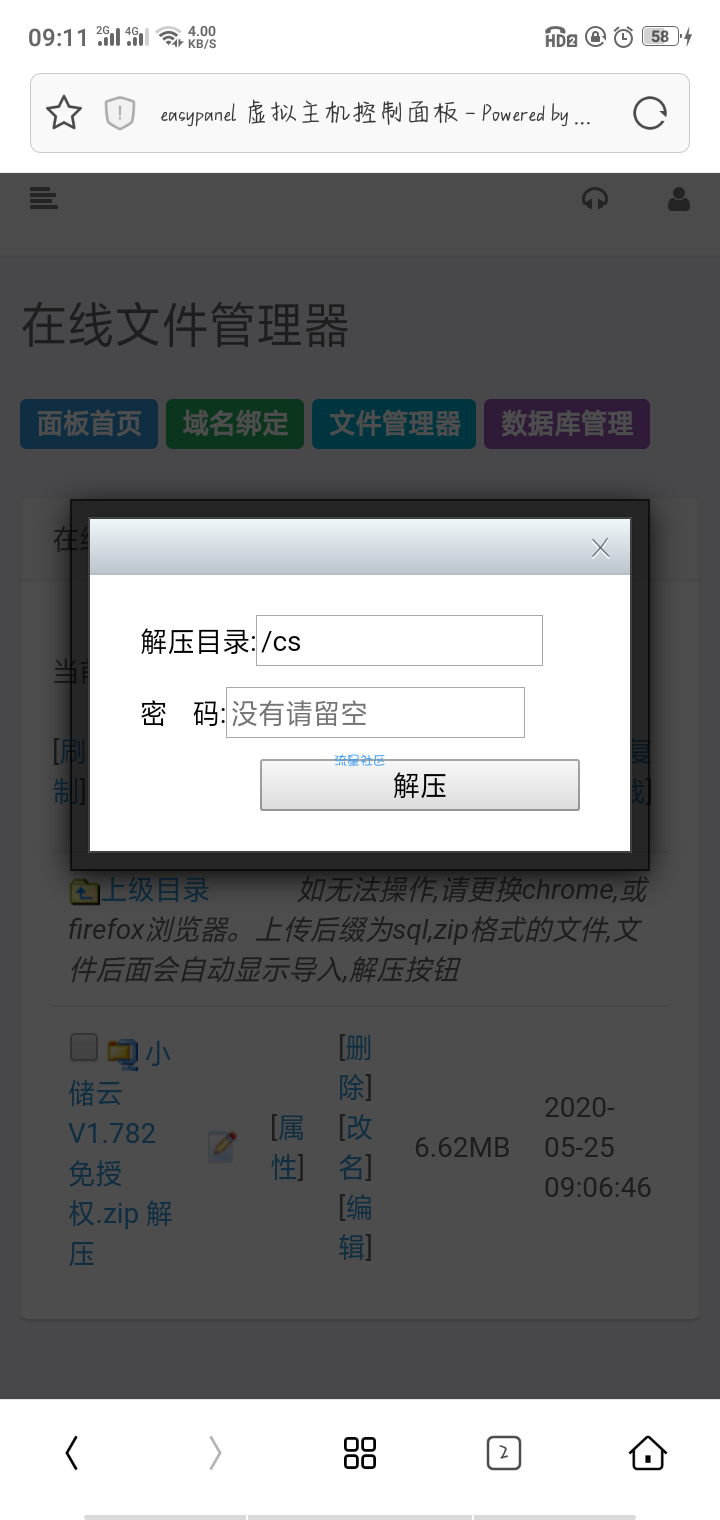Click the 解压 button in dialog
Viewport: 720px width, 1520px height.
pyautogui.click(x=420, y=785)
